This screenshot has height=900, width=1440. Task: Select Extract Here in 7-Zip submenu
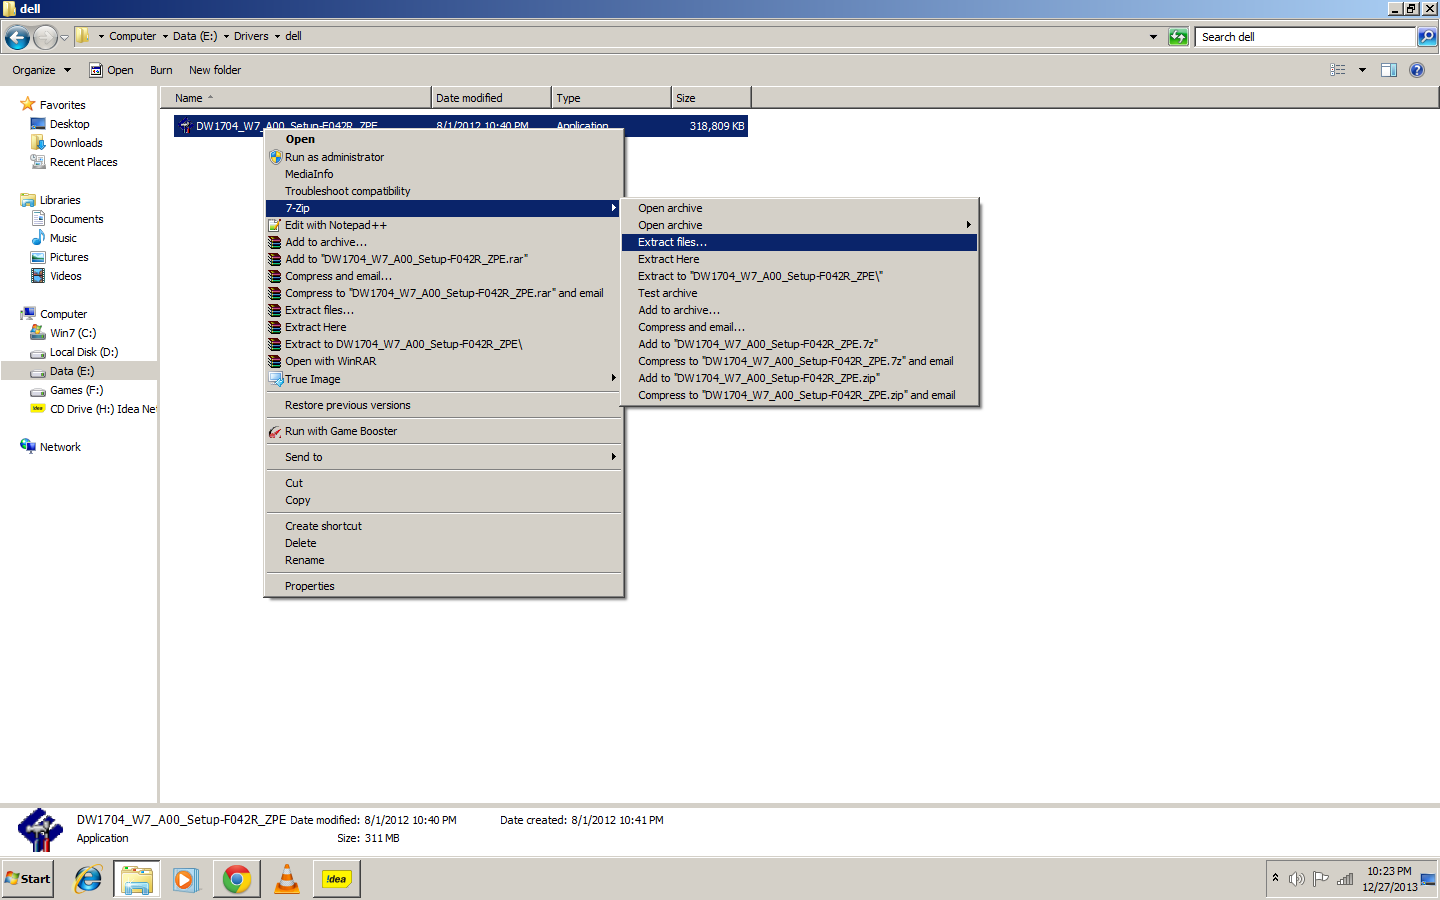[x=799, y=259]
